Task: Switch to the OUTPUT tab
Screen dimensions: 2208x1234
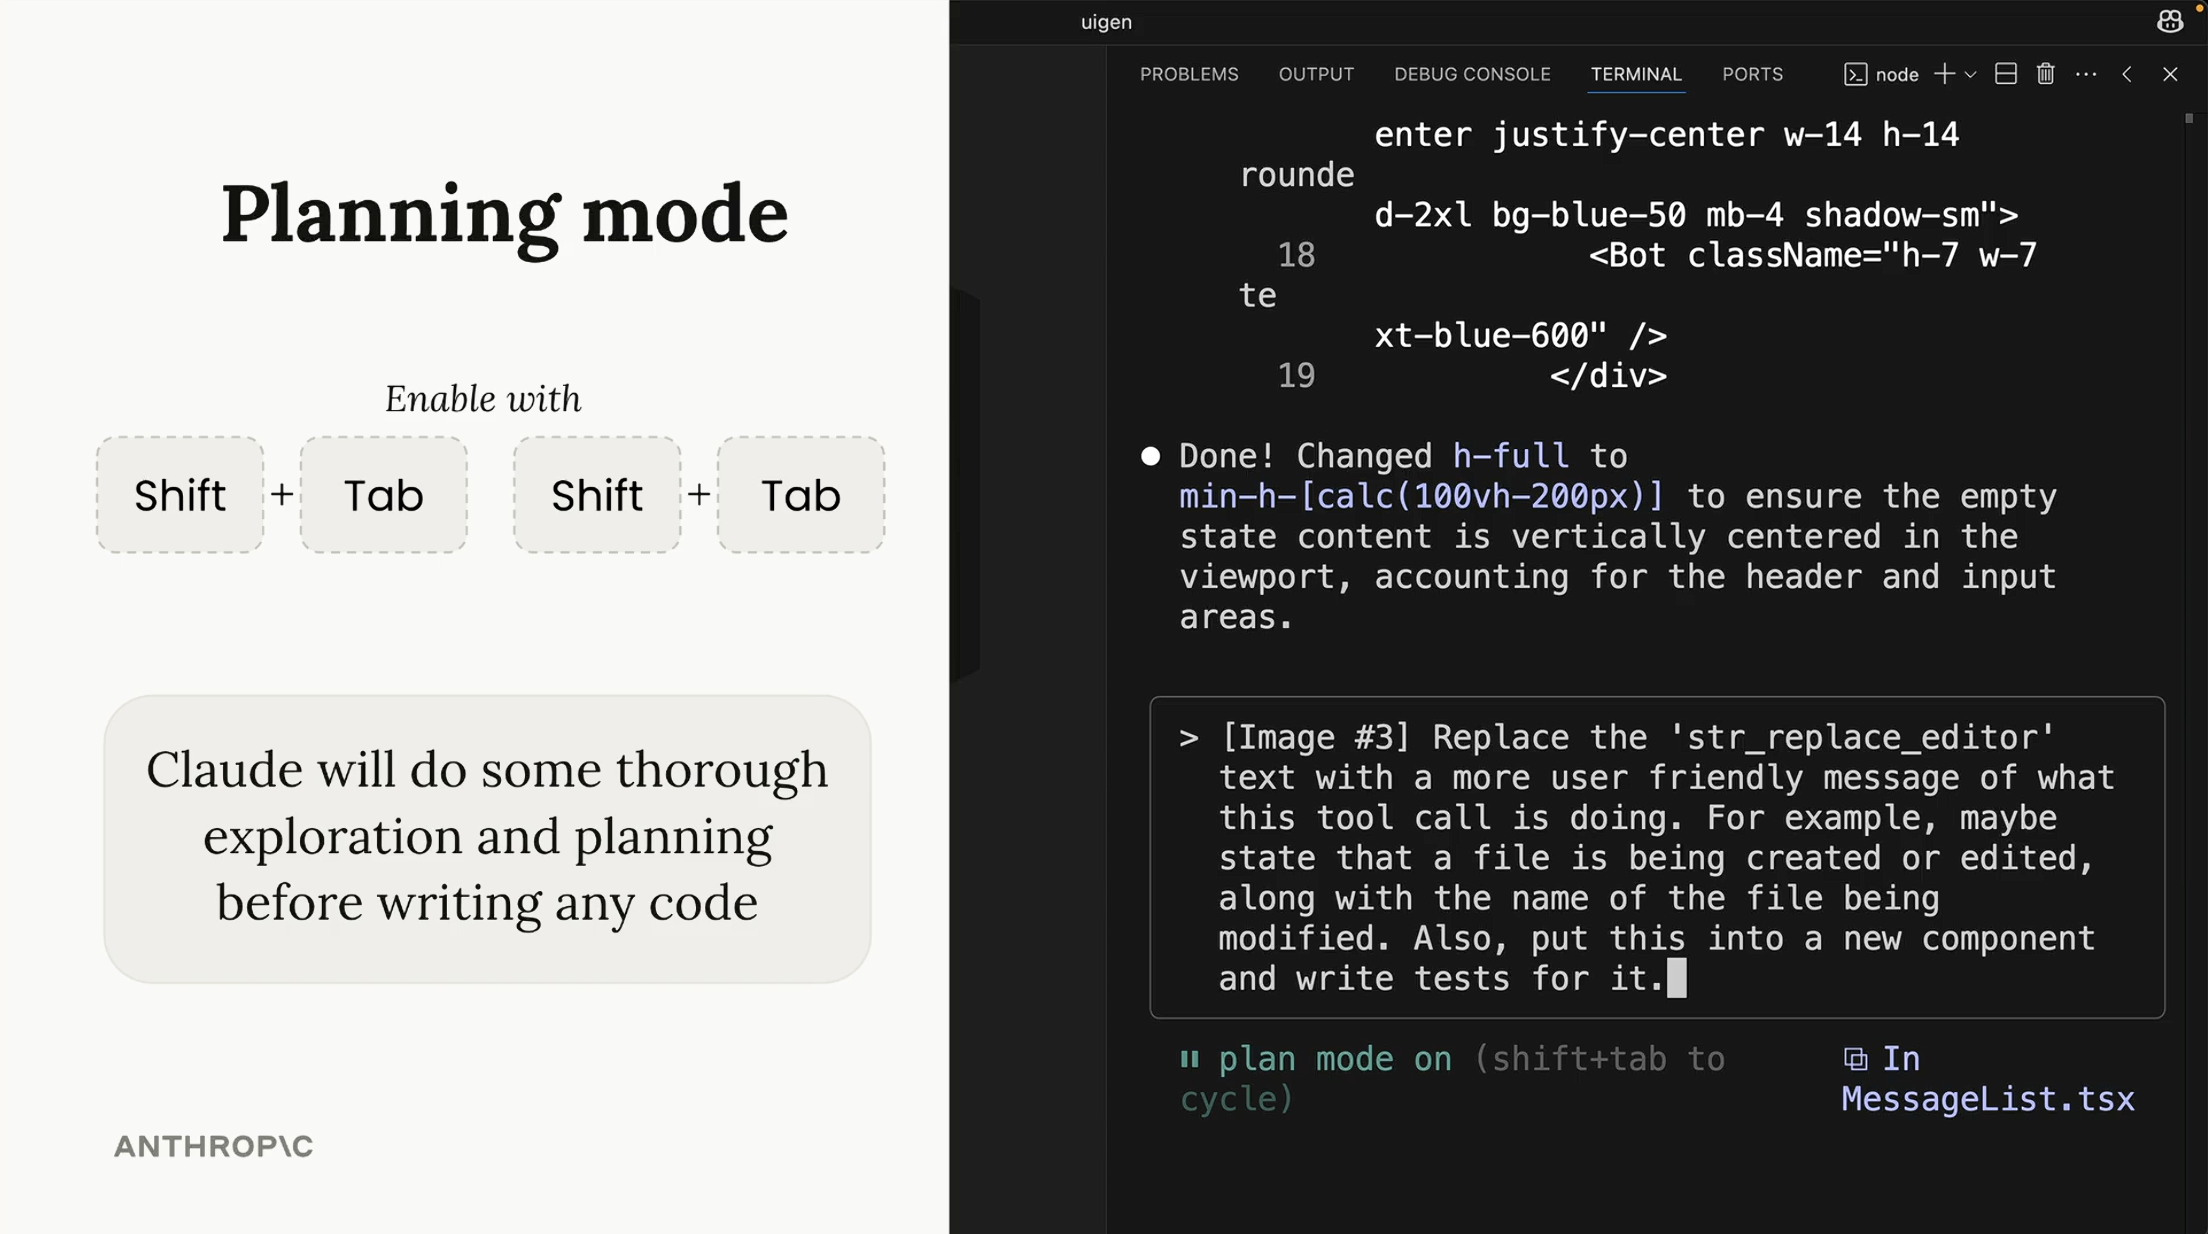Action: (1316, 74)
